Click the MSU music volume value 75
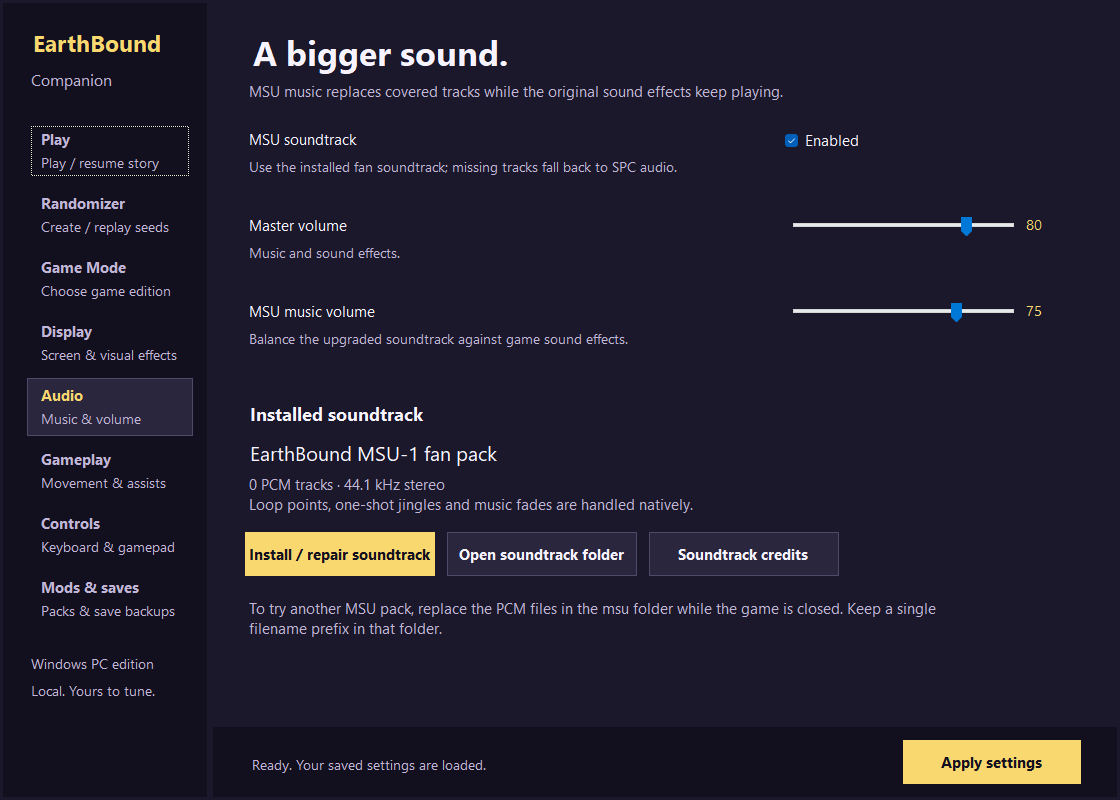 pyautogui.click(x=1034, y=311)
